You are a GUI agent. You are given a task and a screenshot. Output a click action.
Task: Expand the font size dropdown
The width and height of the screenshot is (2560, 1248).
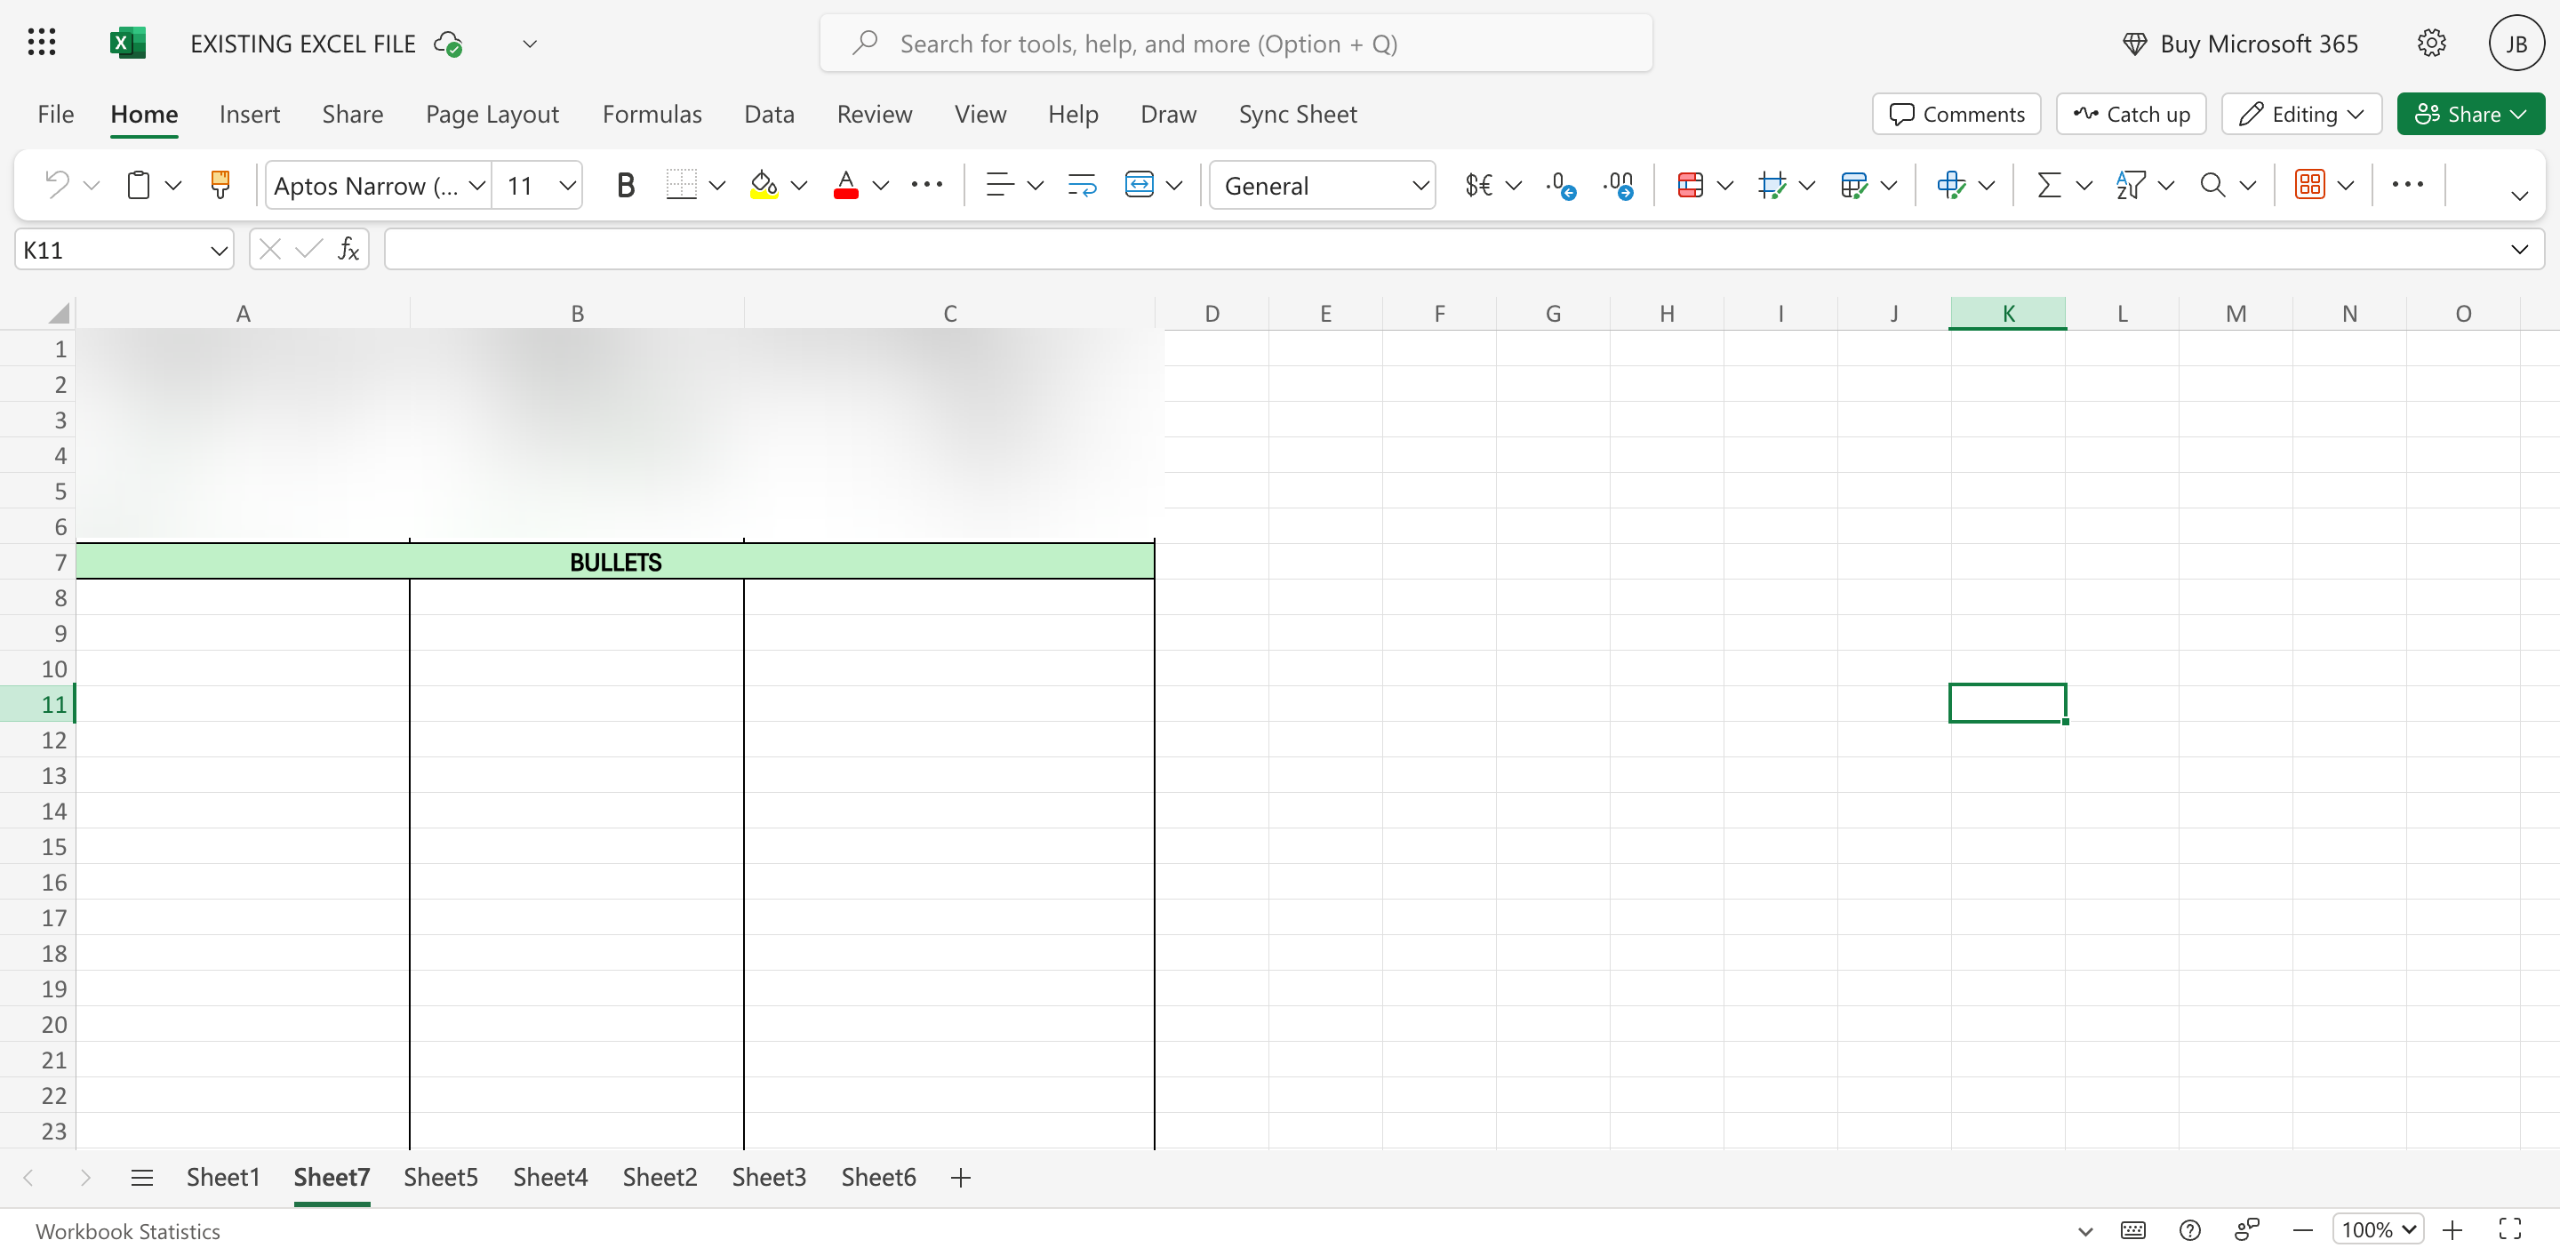pos(567,185)
